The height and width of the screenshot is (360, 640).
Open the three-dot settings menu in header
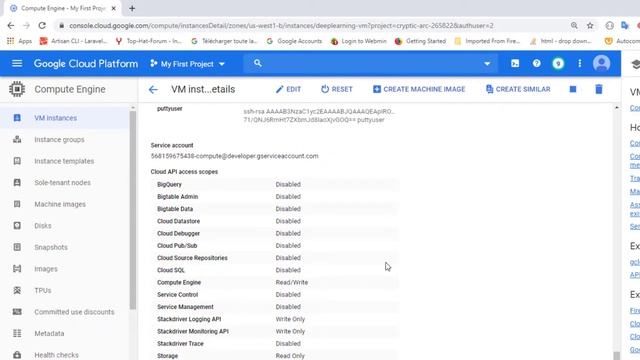pos(580,63)
